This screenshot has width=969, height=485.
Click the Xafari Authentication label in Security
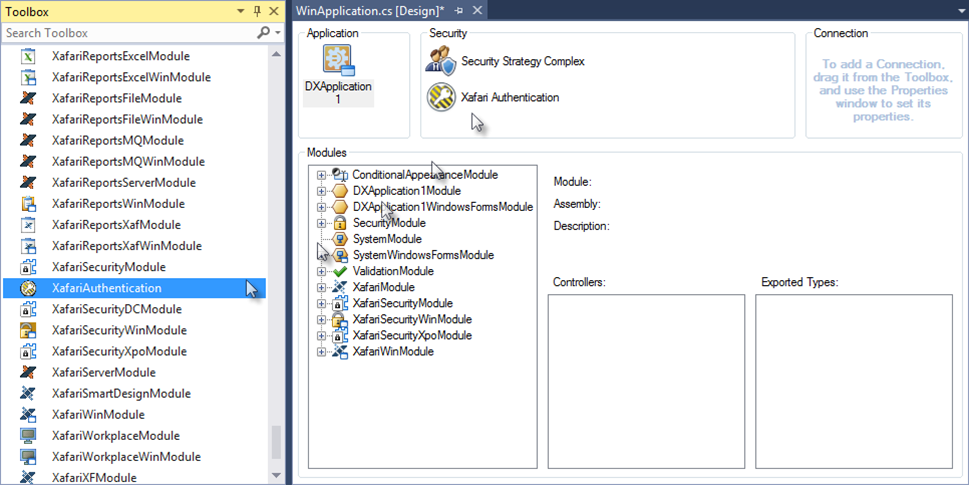(x=510, y=97)
